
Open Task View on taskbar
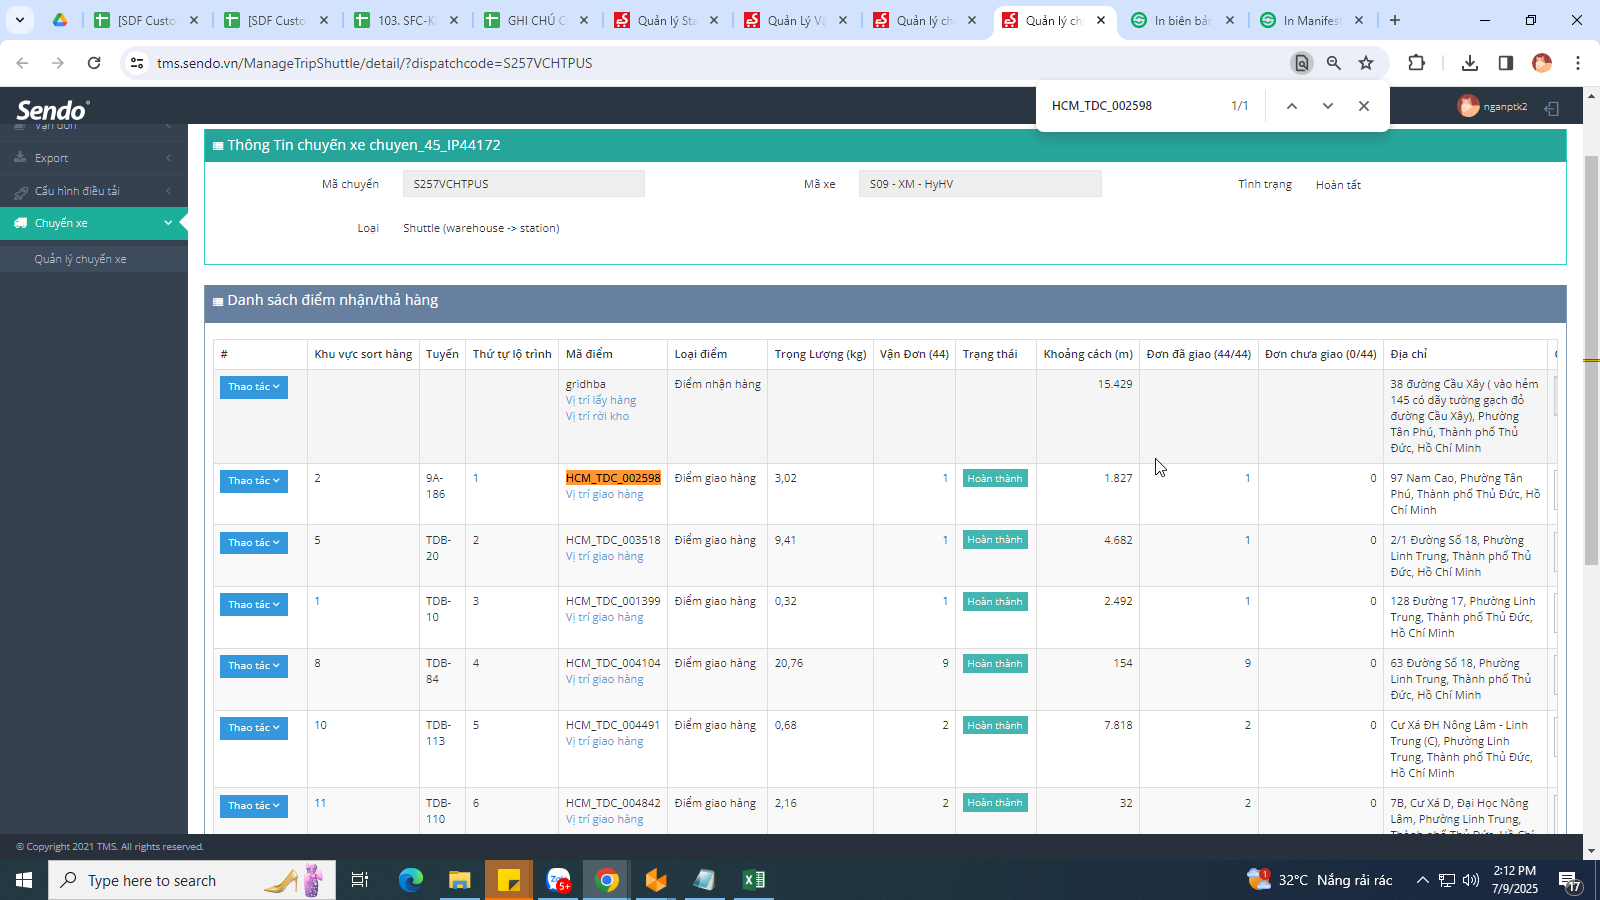360,880
